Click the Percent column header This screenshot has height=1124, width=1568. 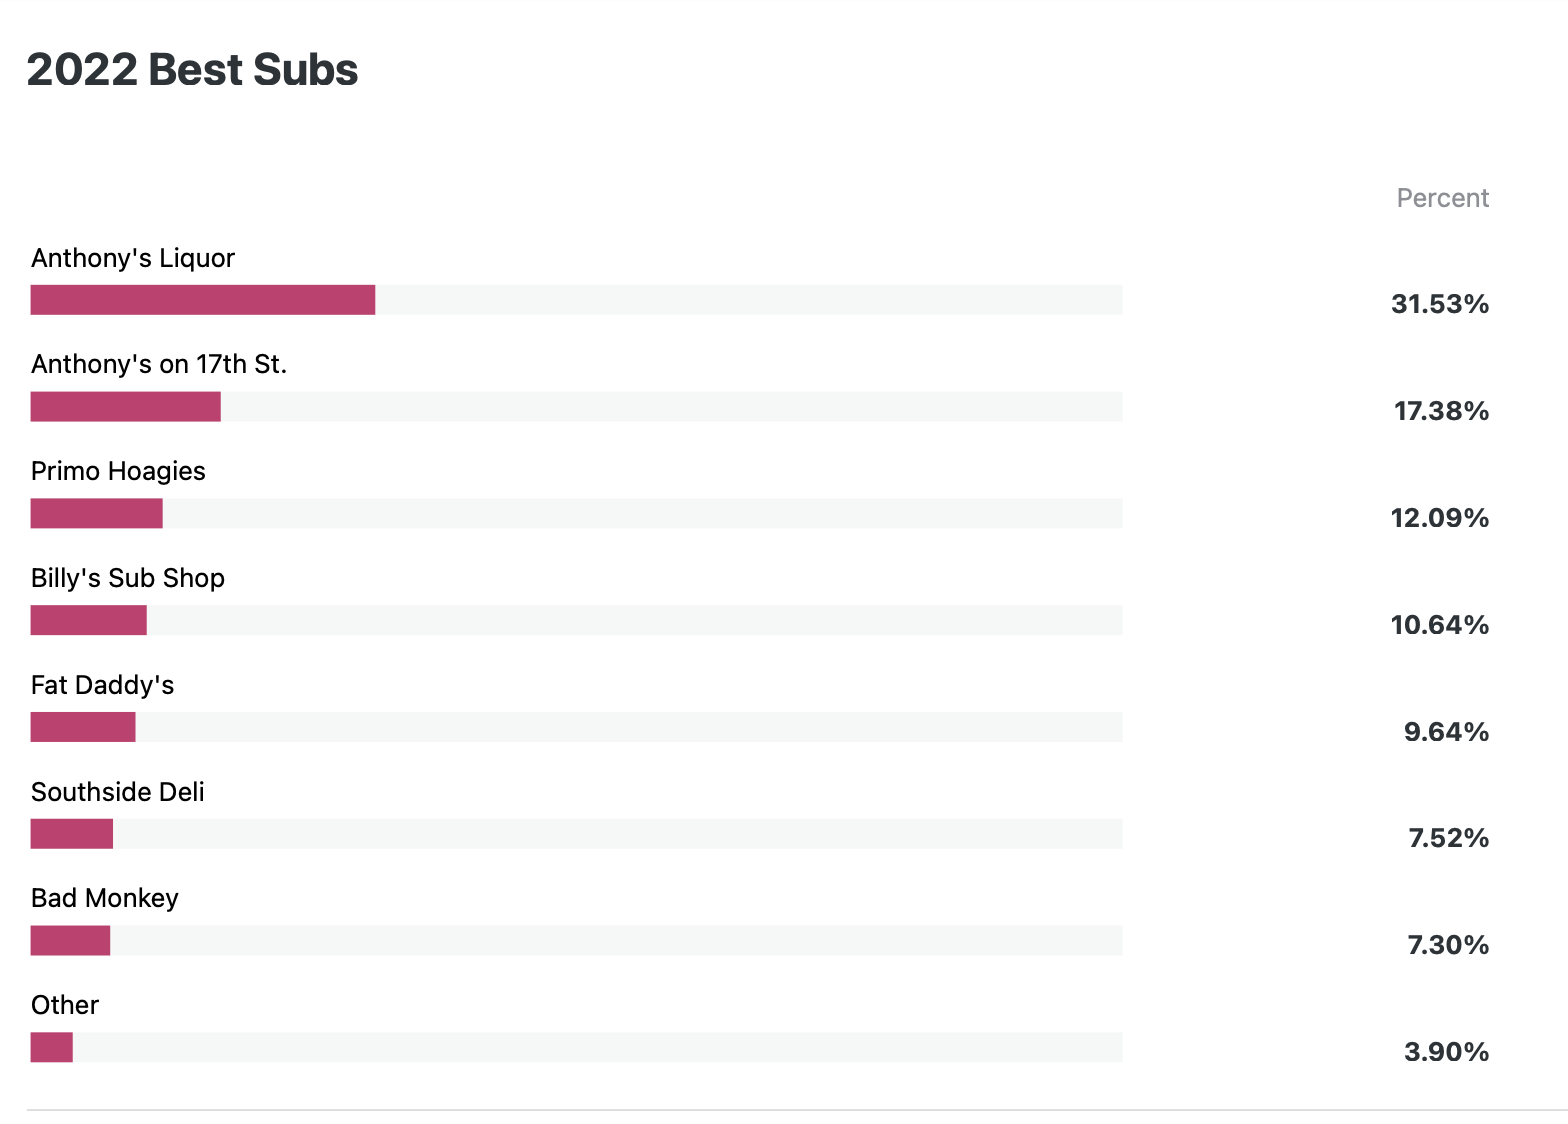tap(1442, 198)
